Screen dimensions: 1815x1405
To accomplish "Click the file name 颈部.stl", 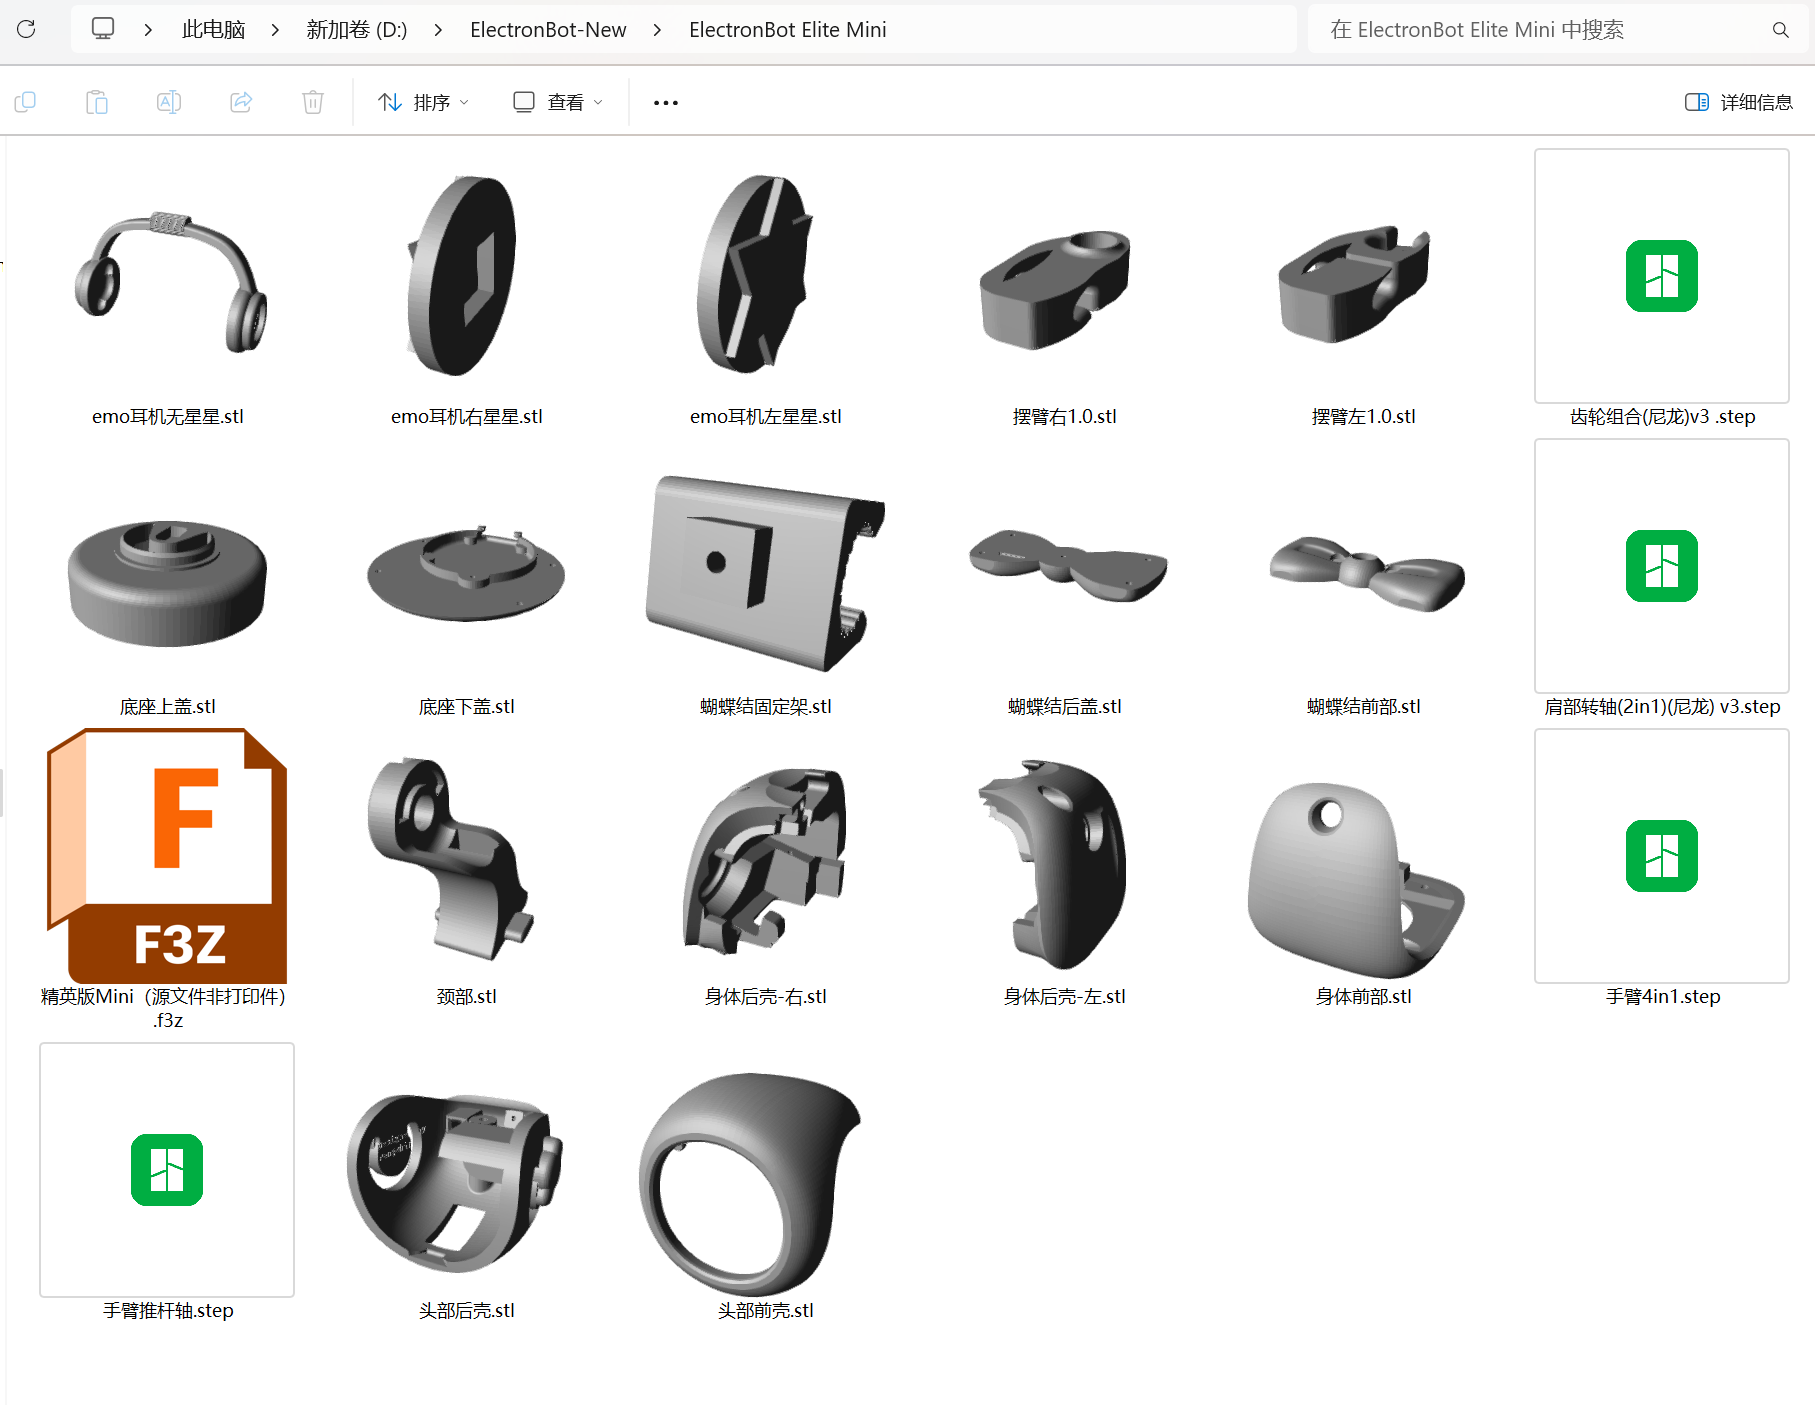I will [x=467, y=997].
